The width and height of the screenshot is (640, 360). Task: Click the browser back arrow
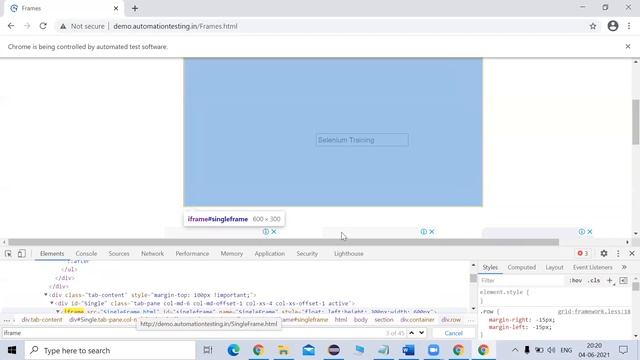(11, 26)
